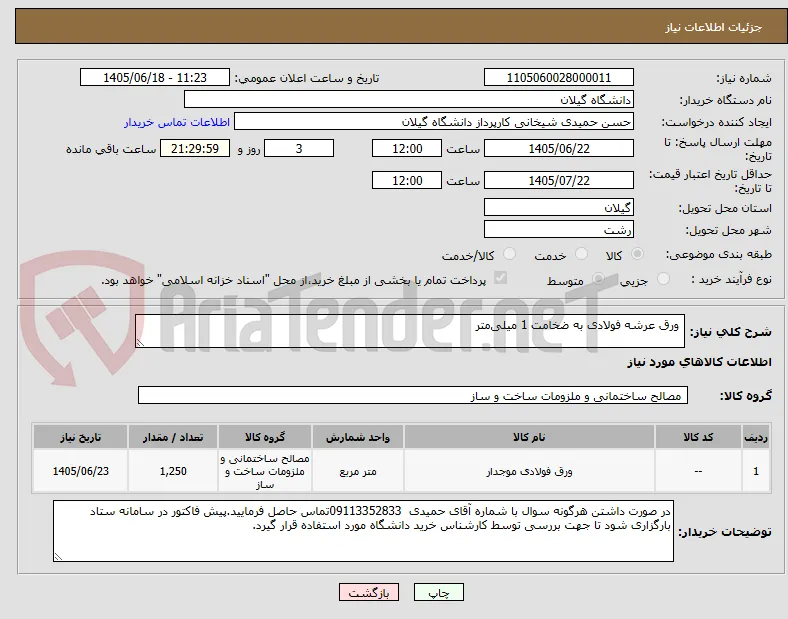Click need number field 1105060028000011

(x=559, y=77)
